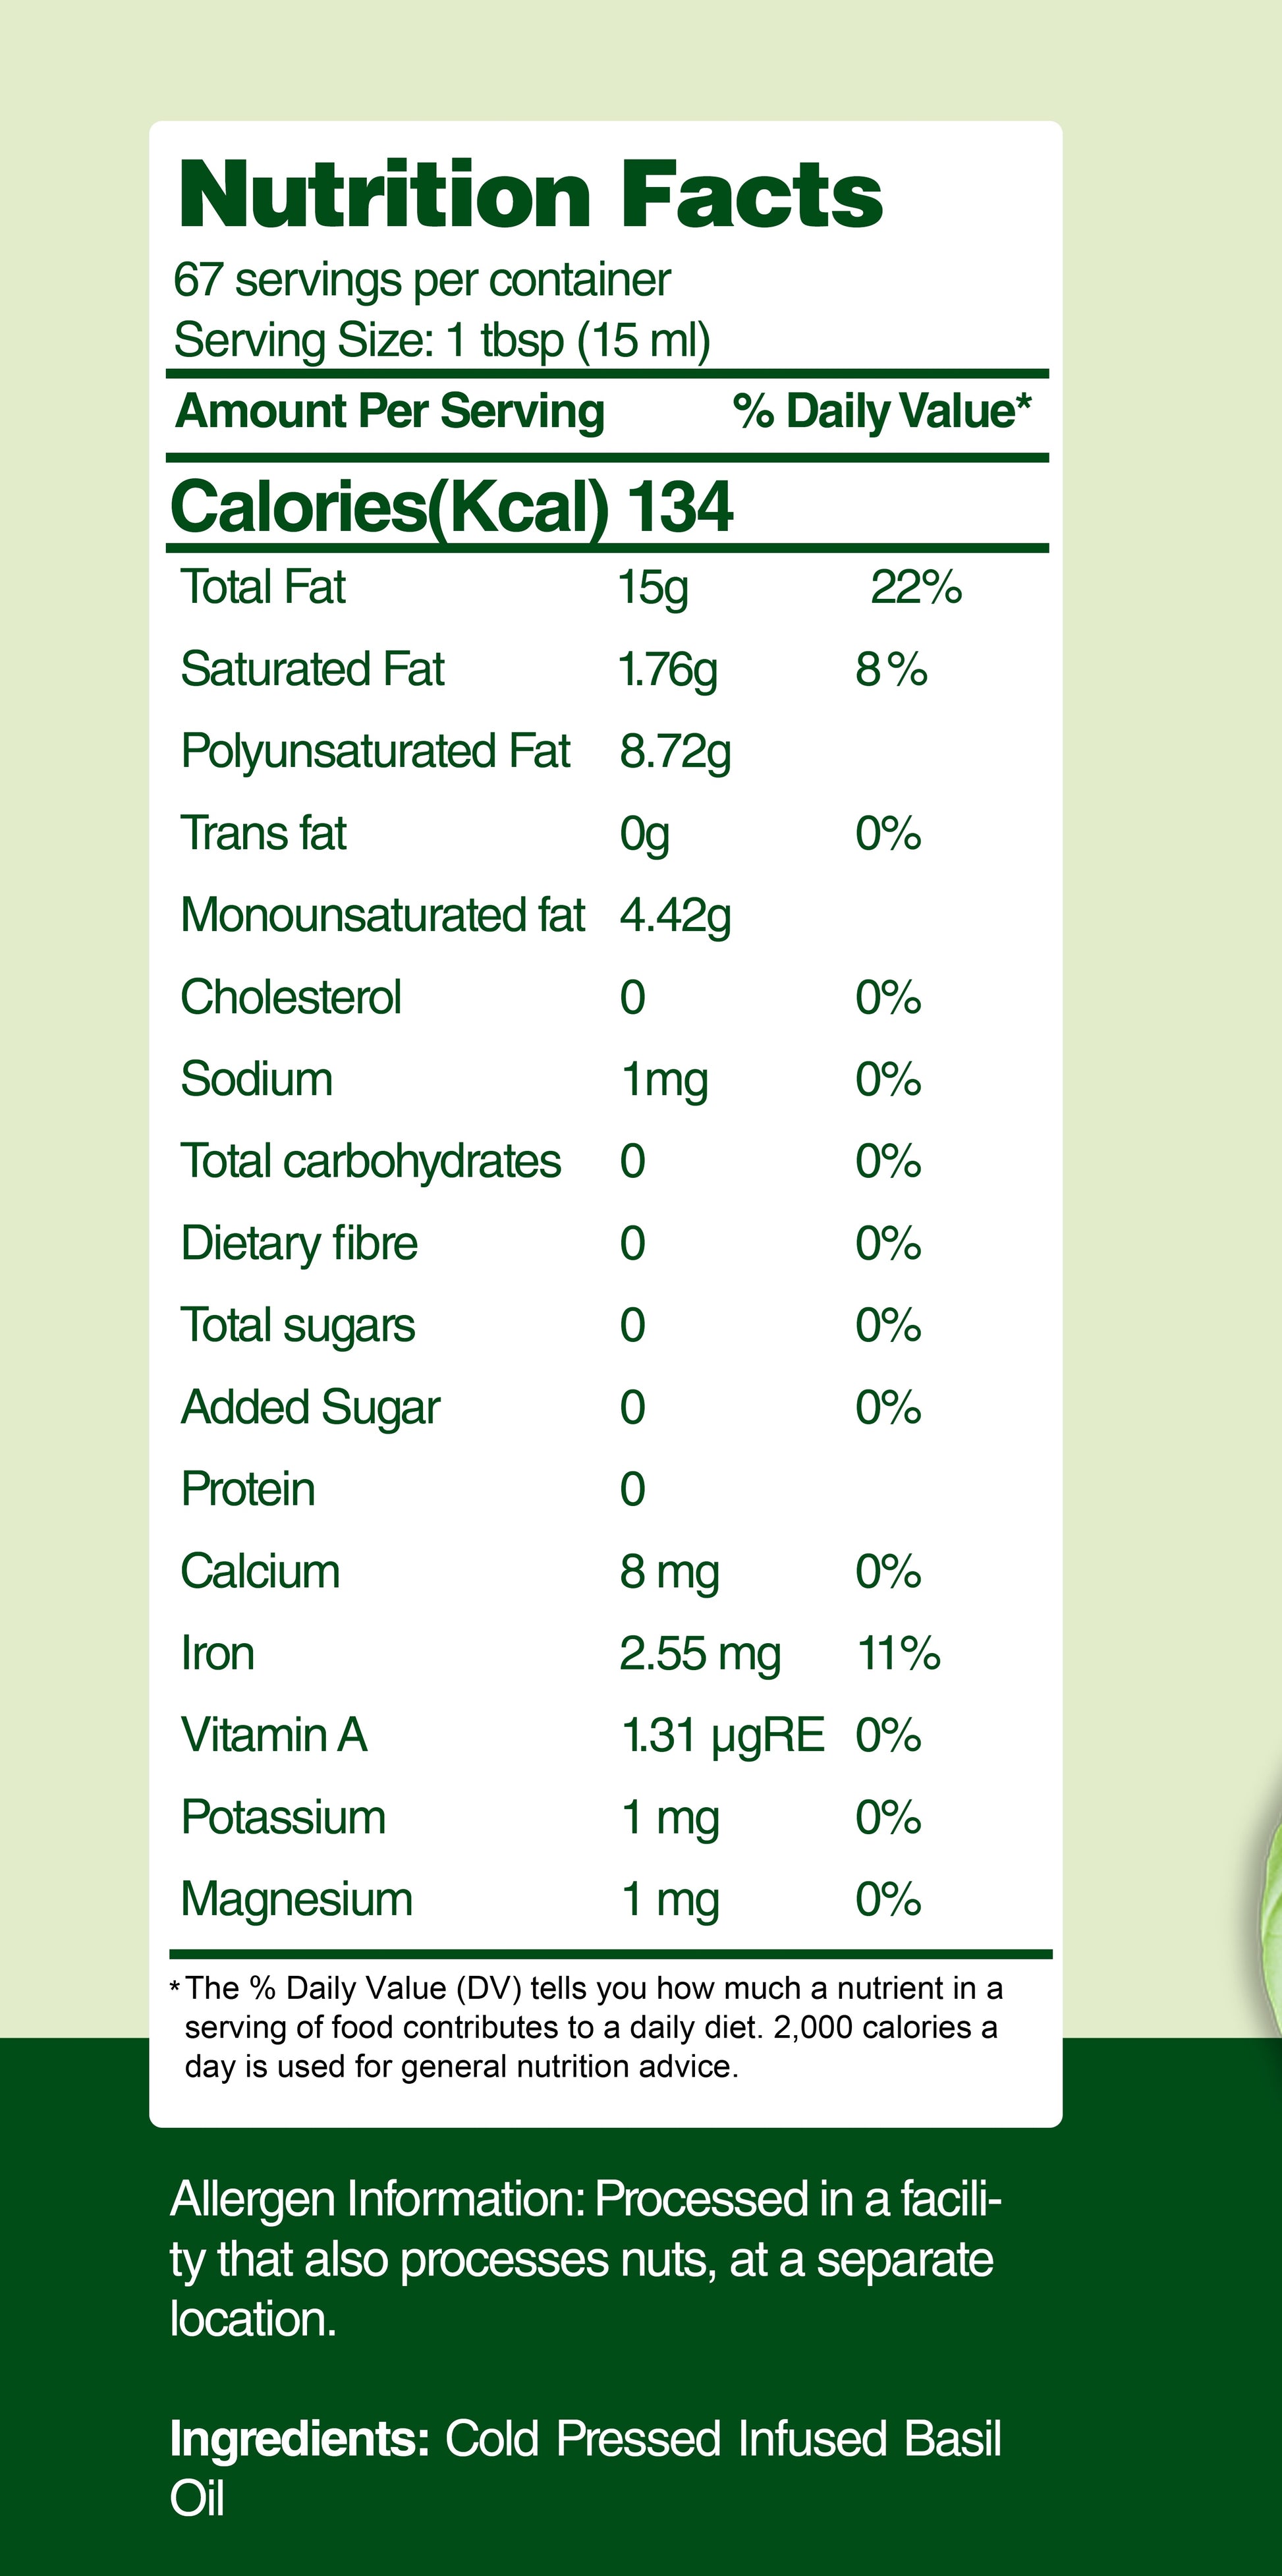The height and width of the screenshot is (2576, 1282).
Task: Select the Protein row label
Action: [248, 1490]
